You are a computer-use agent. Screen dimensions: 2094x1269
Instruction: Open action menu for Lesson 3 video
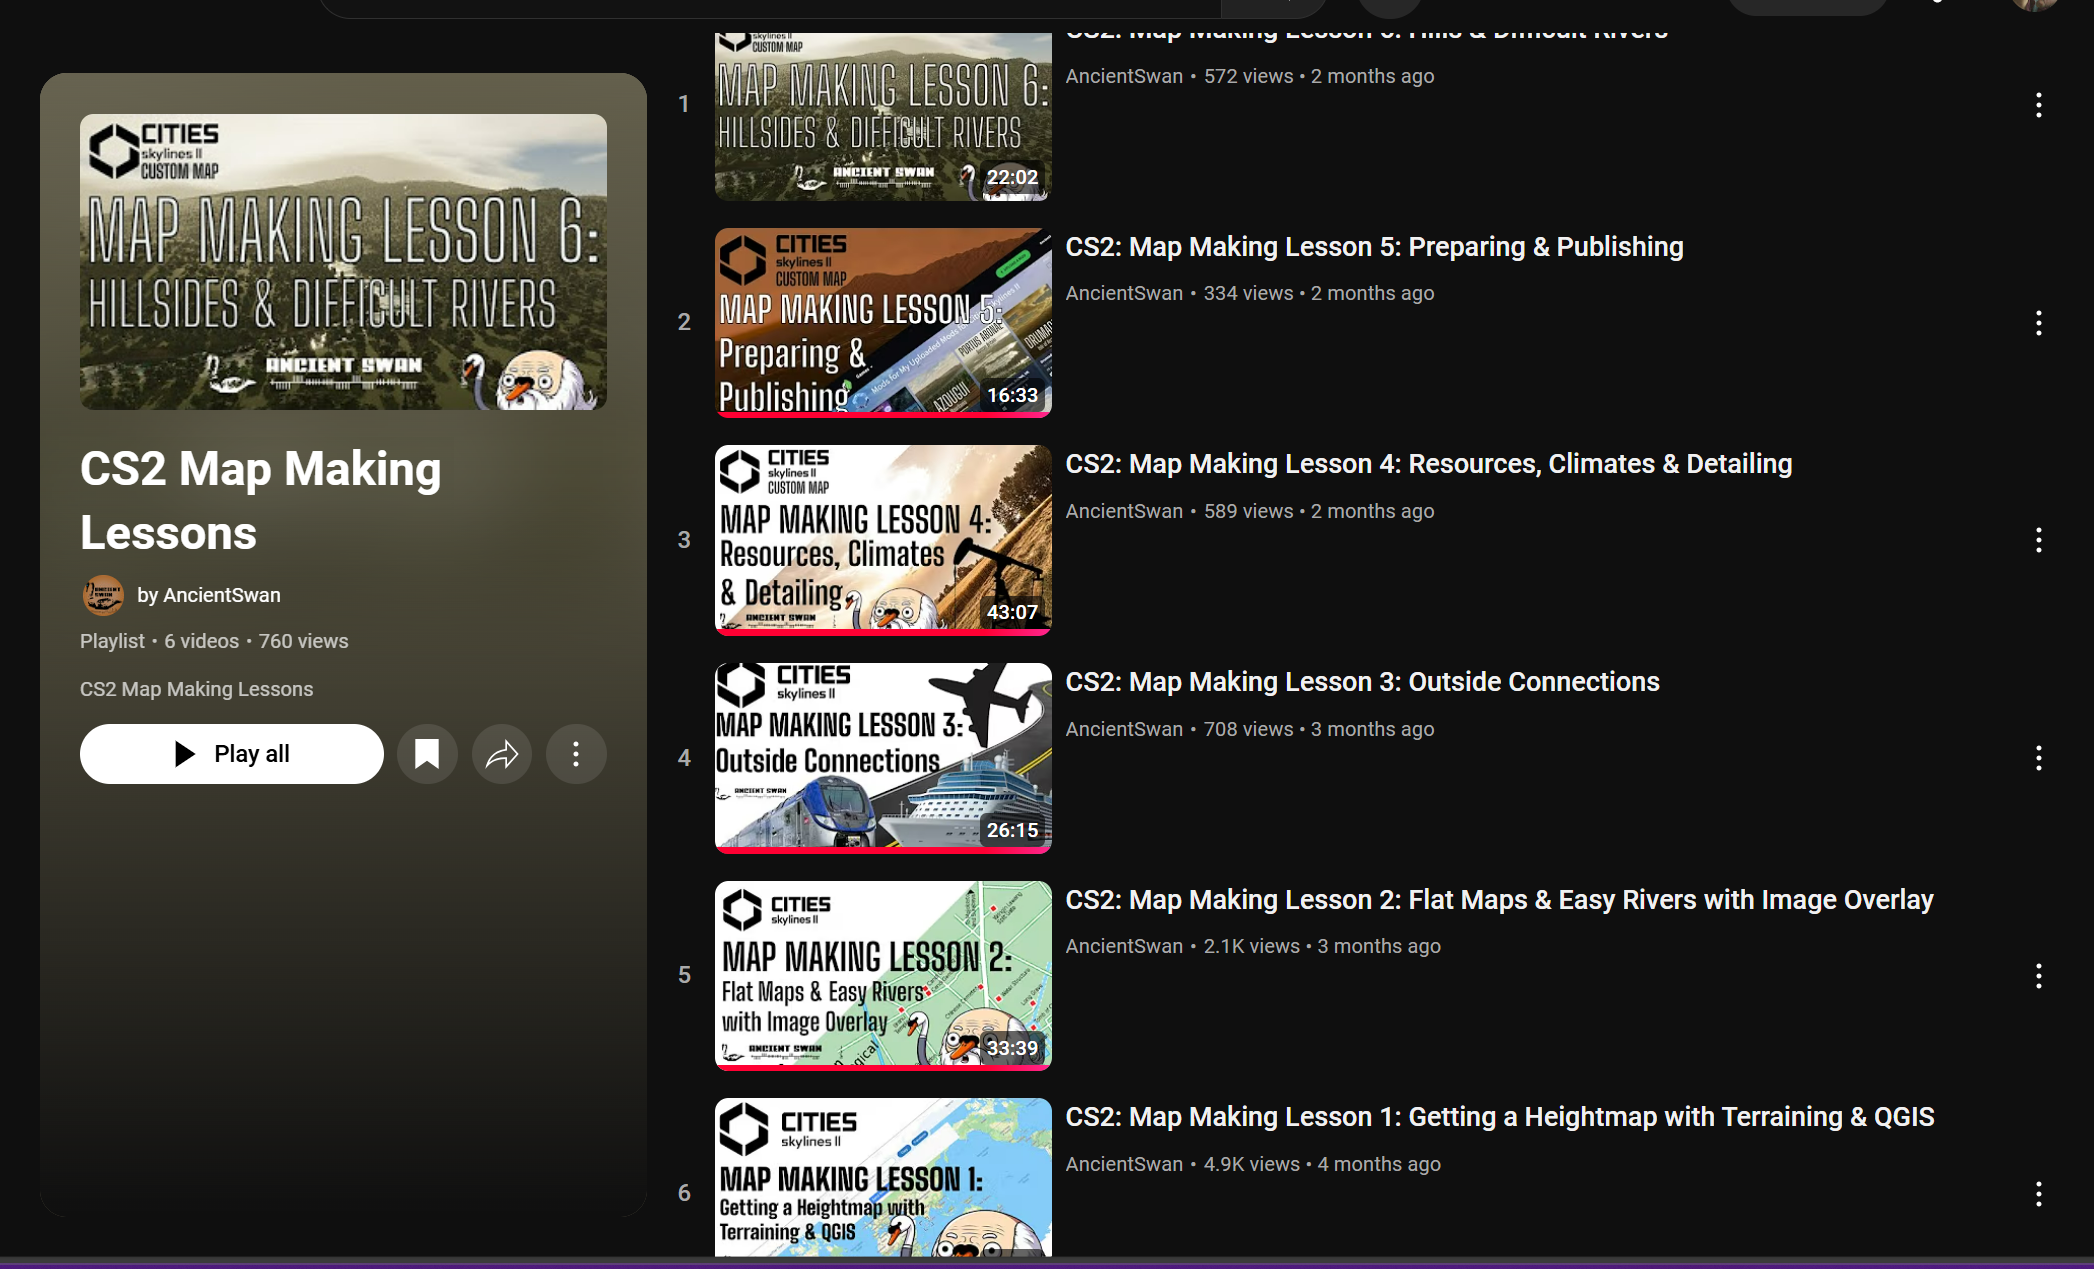[2038, 758]
